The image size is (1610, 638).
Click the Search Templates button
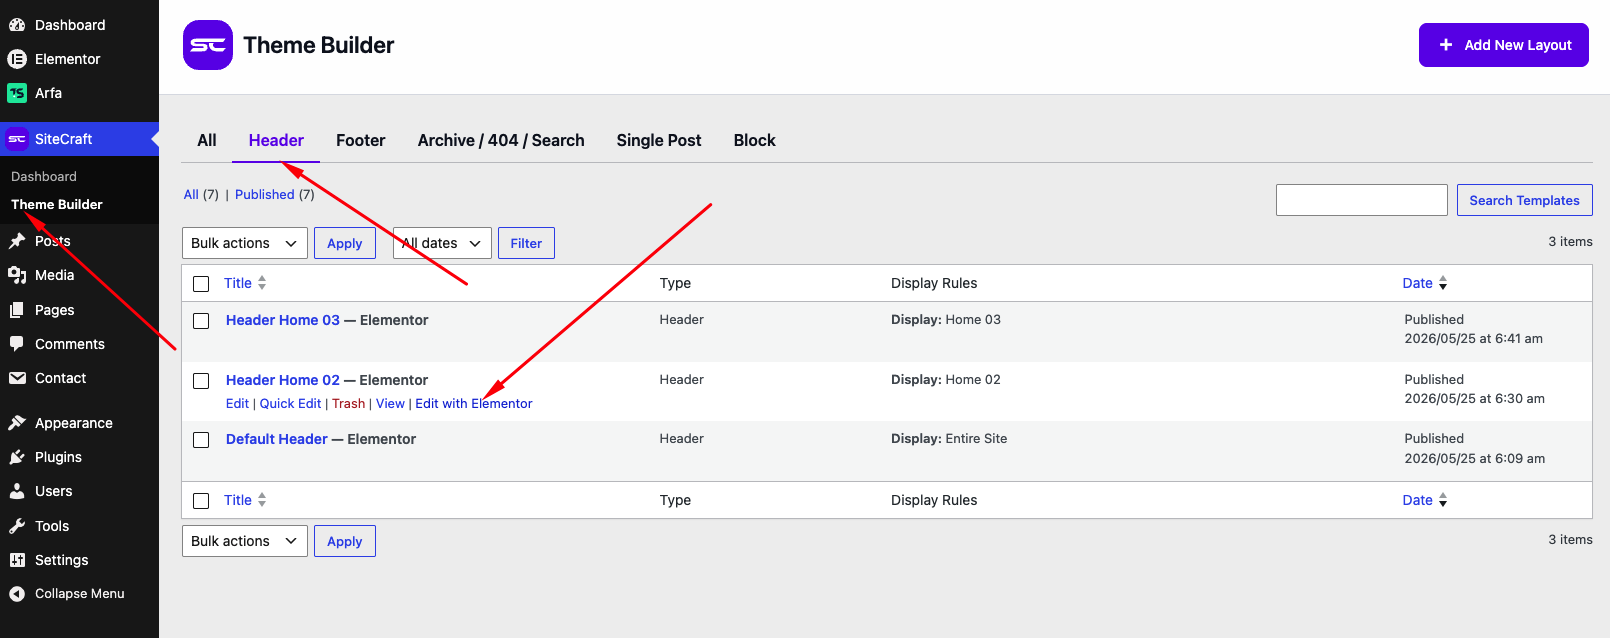click(x=1525, y=200)
